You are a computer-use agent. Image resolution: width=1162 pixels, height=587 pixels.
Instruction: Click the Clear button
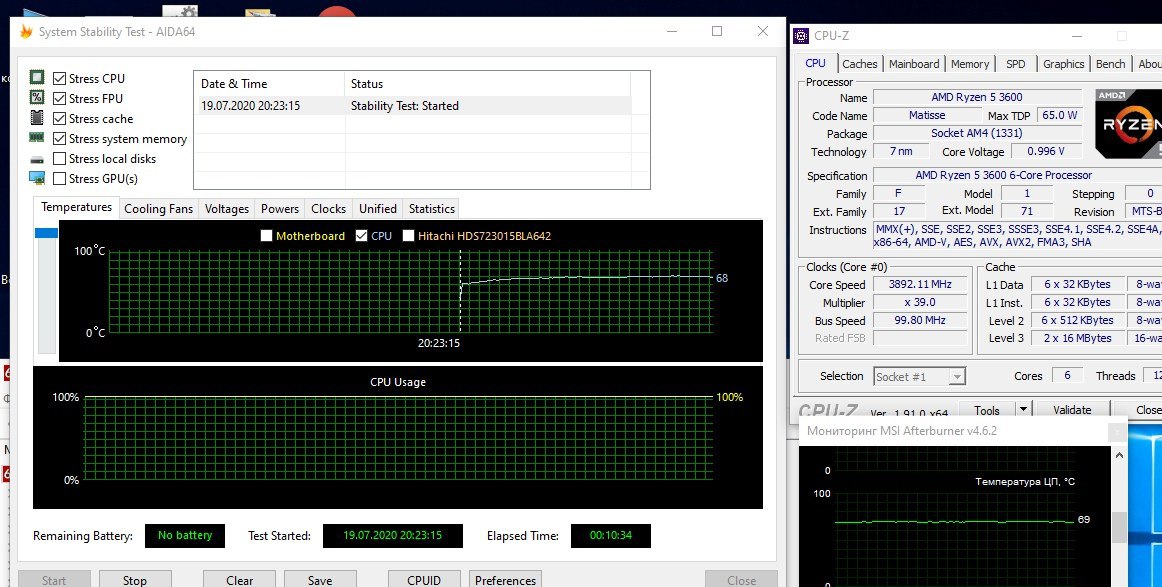(x=239, y=580)
